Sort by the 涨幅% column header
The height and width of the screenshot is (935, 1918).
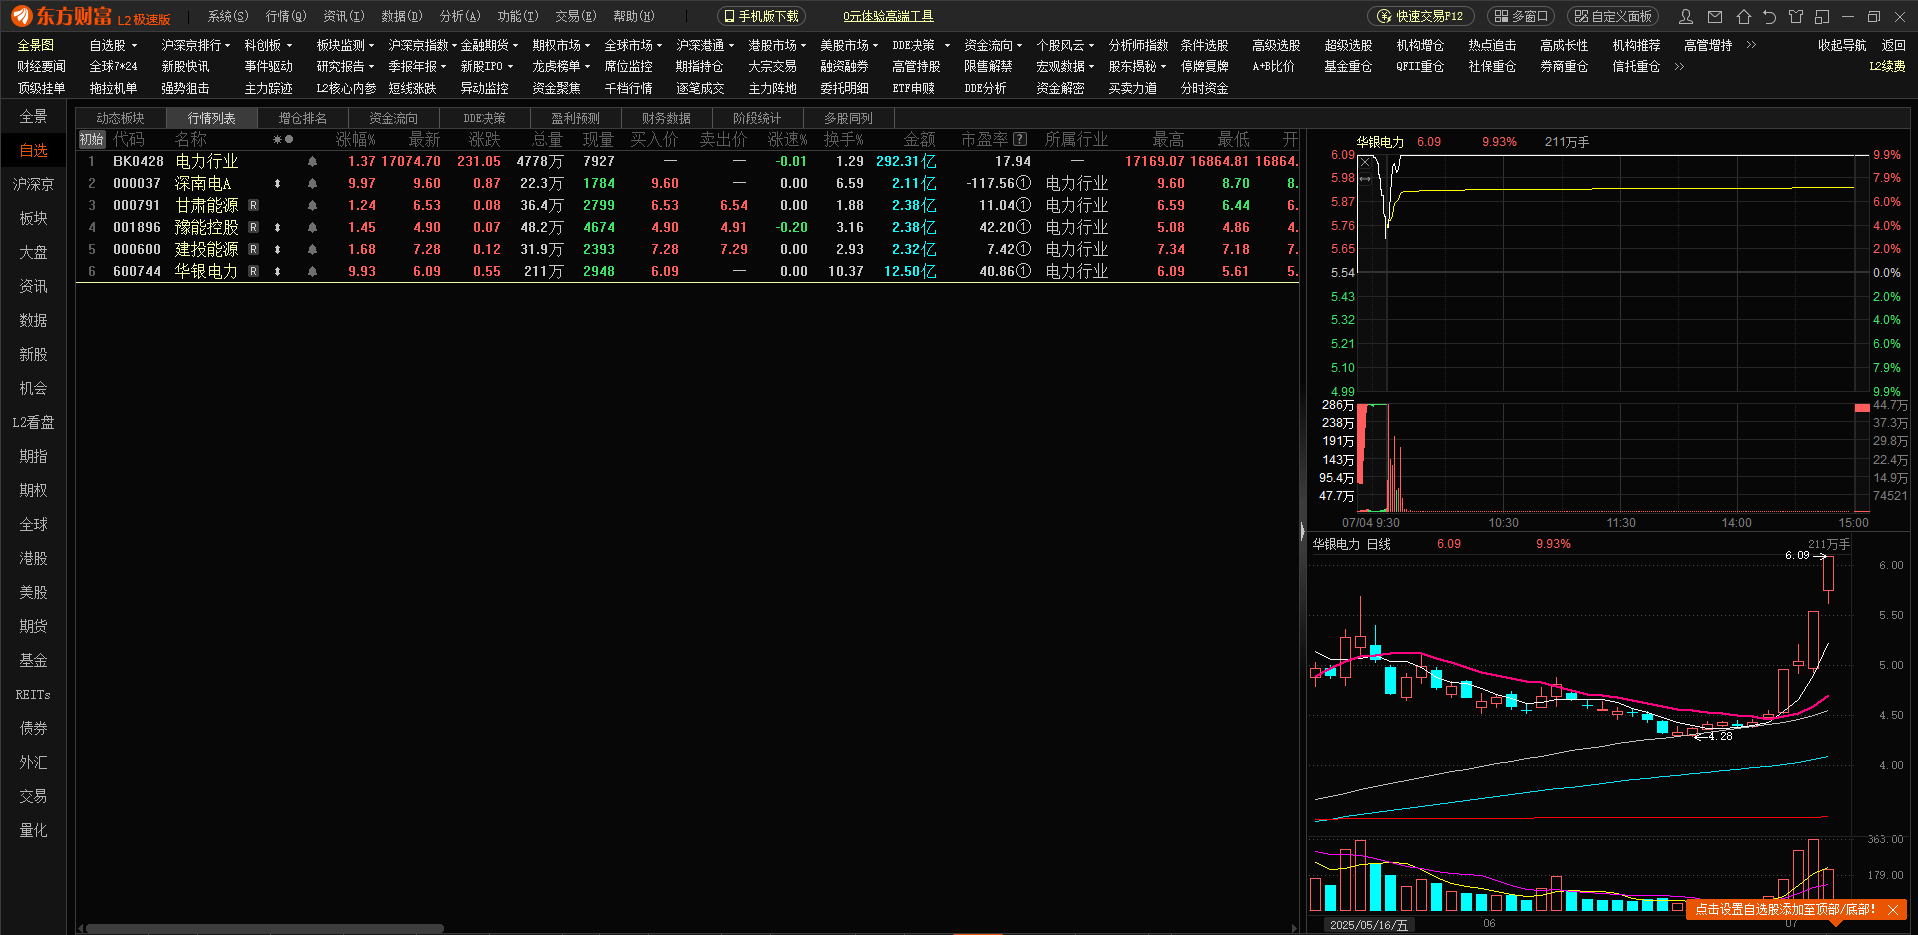pyautogui.click(x=355, y=140)
